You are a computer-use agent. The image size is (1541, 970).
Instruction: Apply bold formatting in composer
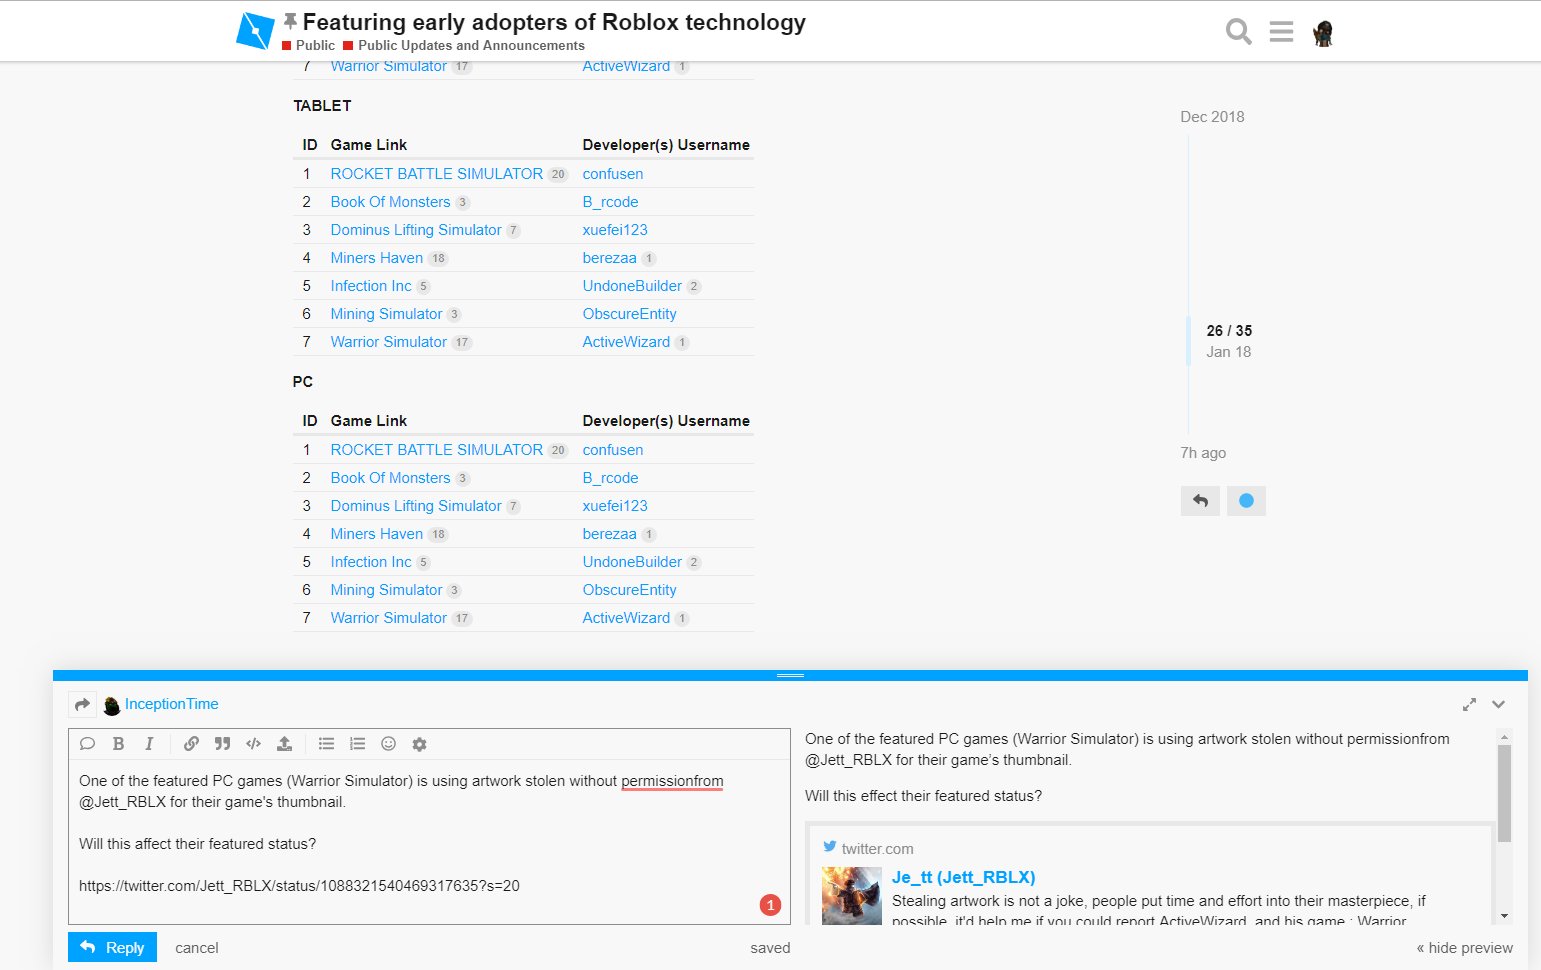118,743
